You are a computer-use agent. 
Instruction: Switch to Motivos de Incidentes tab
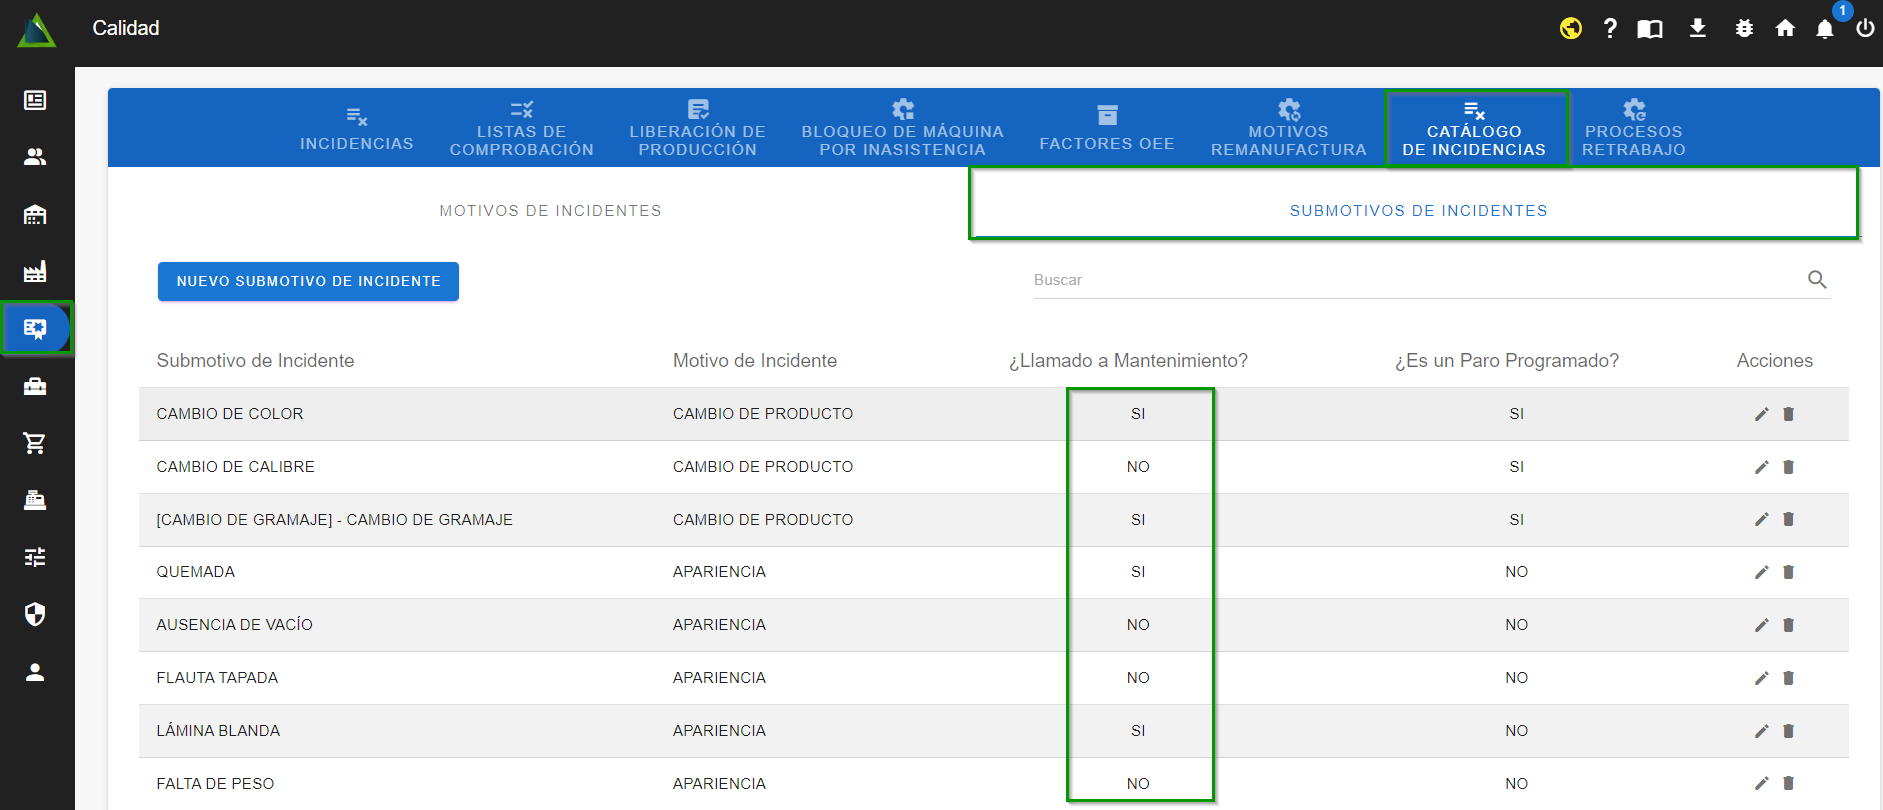[550, 211]
